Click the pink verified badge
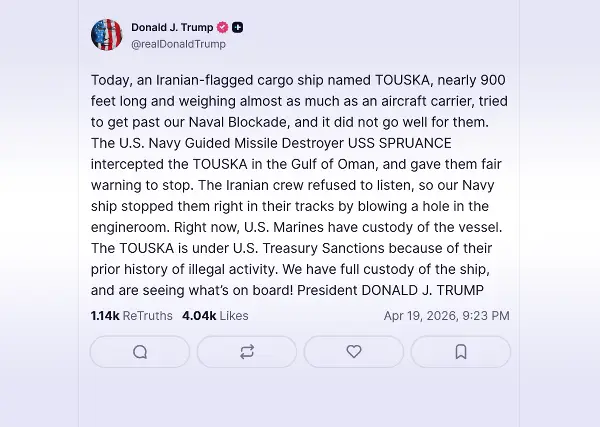This screenshot has height=427, width=600. click(x=222, y=28)
